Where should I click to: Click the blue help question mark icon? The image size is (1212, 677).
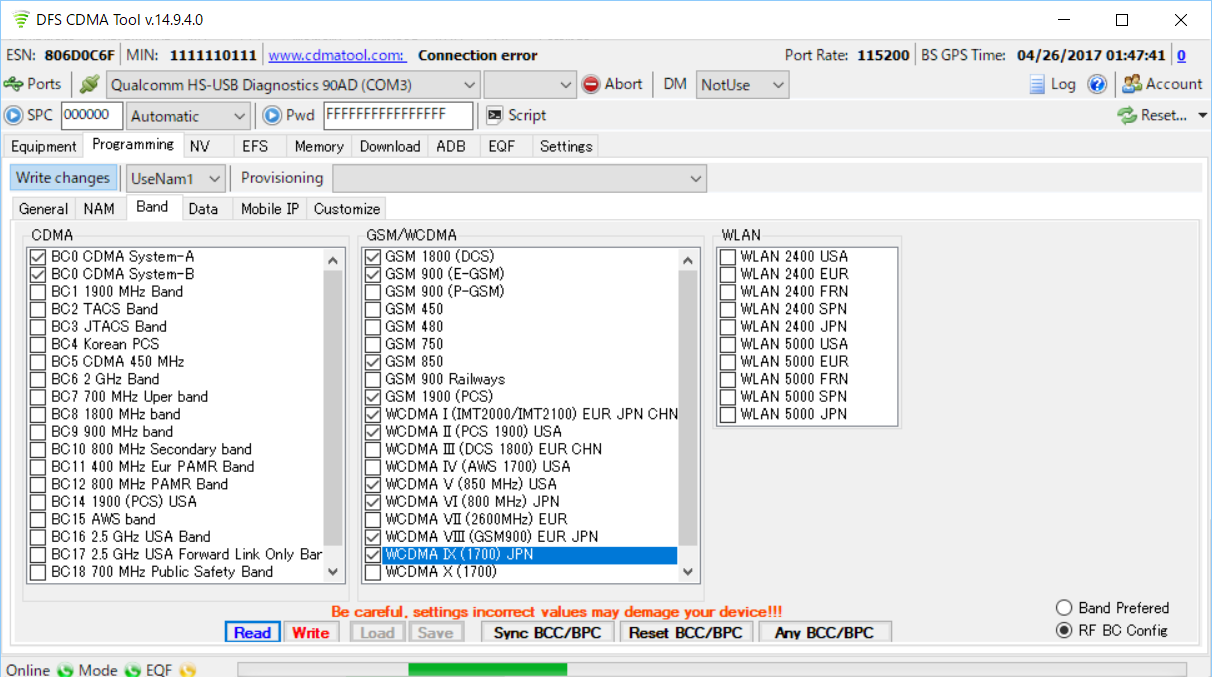pos(1097,85)
